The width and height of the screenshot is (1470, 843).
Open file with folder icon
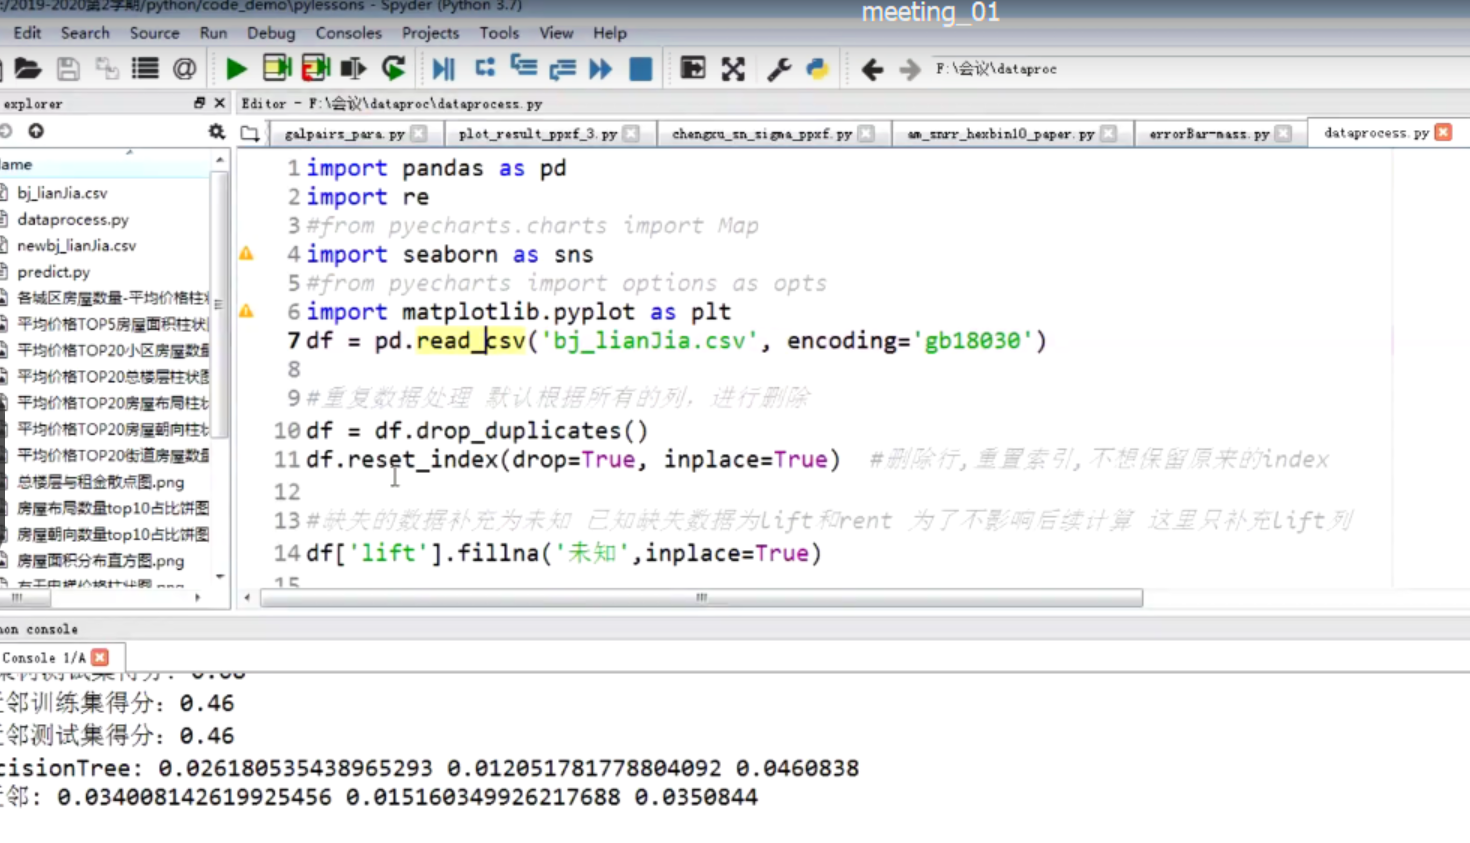pos(28,69)
